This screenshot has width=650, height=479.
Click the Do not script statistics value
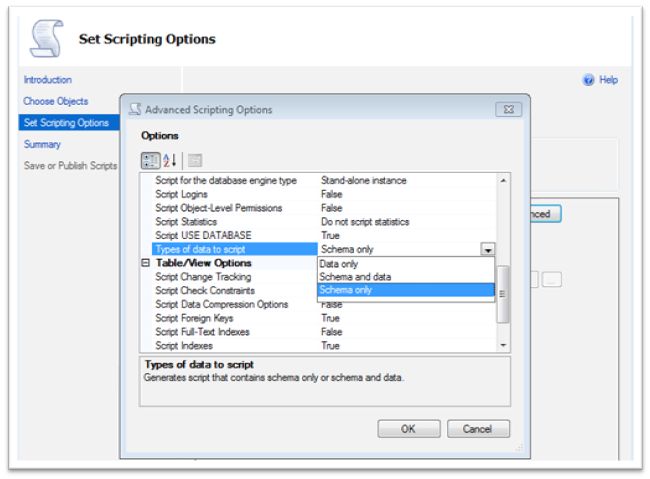click(x=365, y=222)
